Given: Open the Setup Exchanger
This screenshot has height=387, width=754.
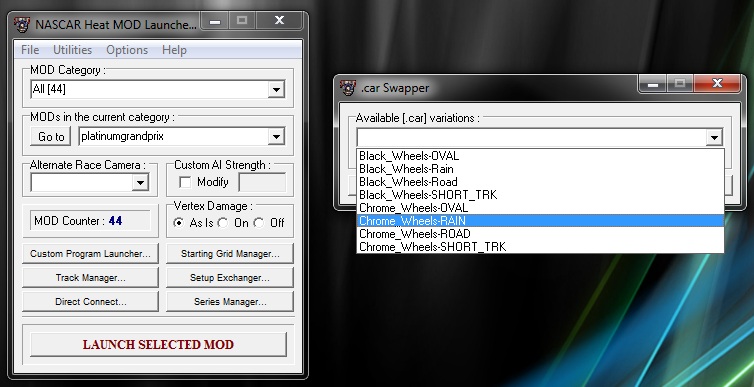Looking at the screenshot, I should [x=230, y=278].
